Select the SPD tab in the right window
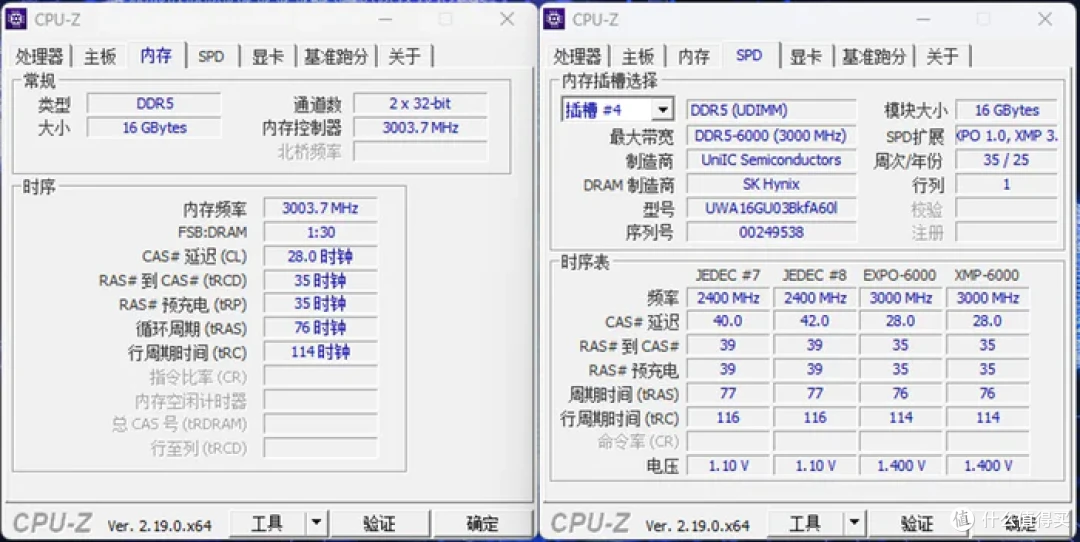The image size is (1080, 542). click(x=749, y=55)
